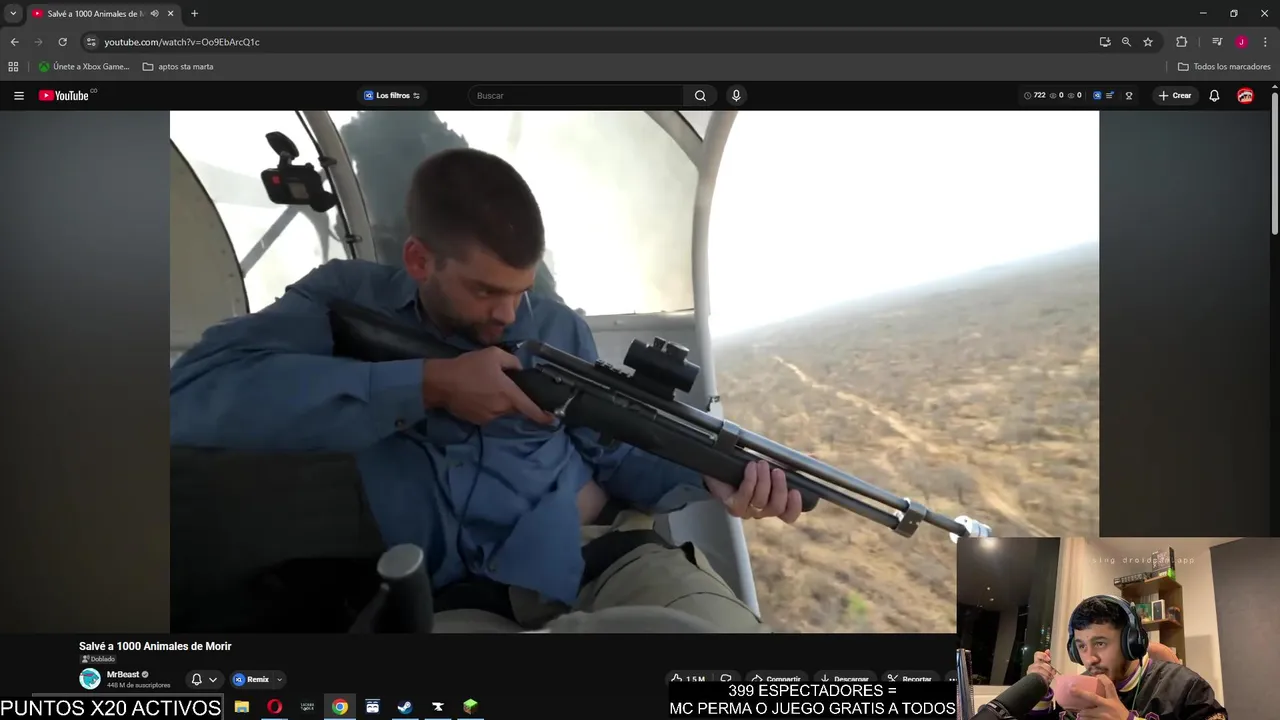Open Chrome extensions puzzle icon

[x=1181, y=42]
